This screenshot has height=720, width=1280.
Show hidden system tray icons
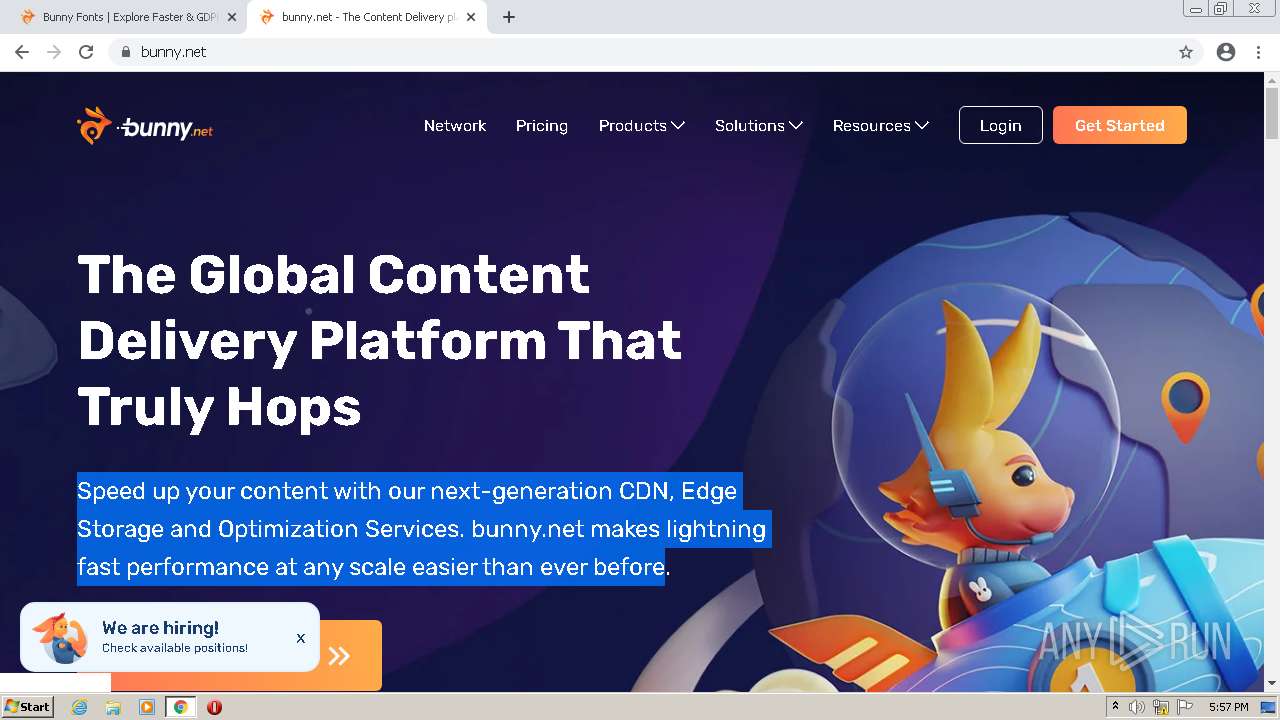click(1115, 707)
